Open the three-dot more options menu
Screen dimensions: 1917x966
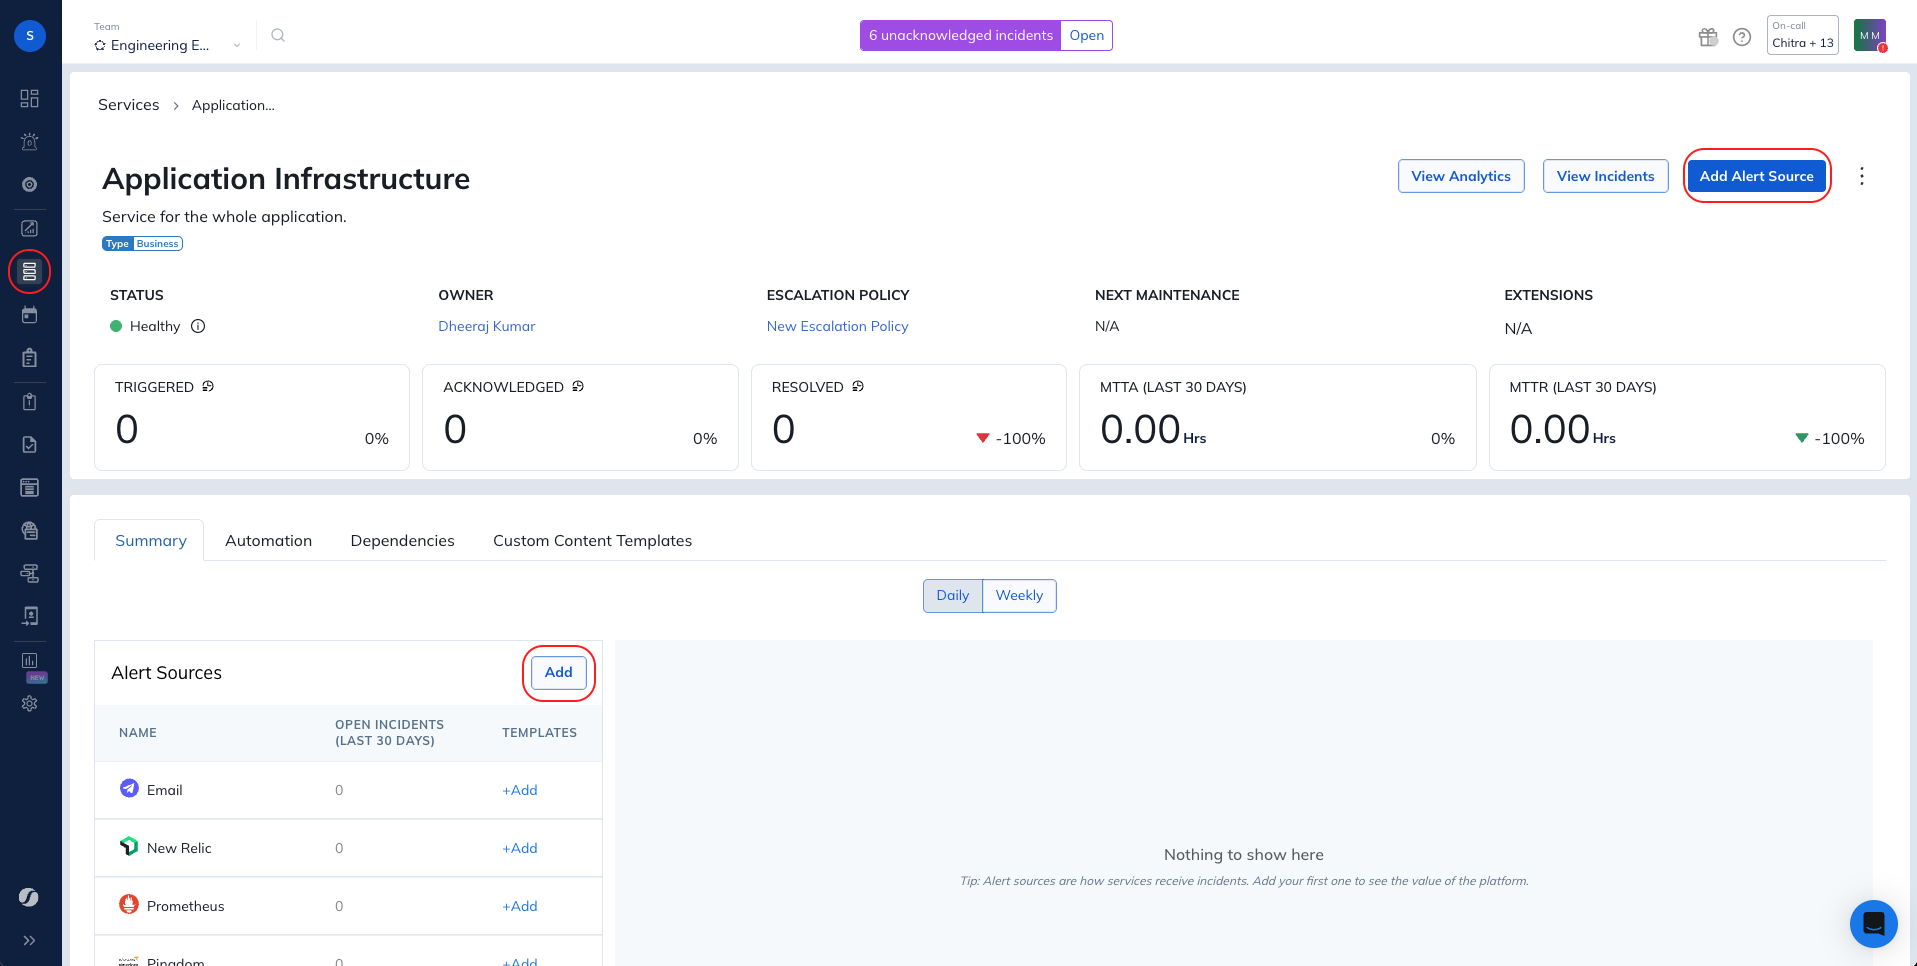click(x=1861, y=176)
